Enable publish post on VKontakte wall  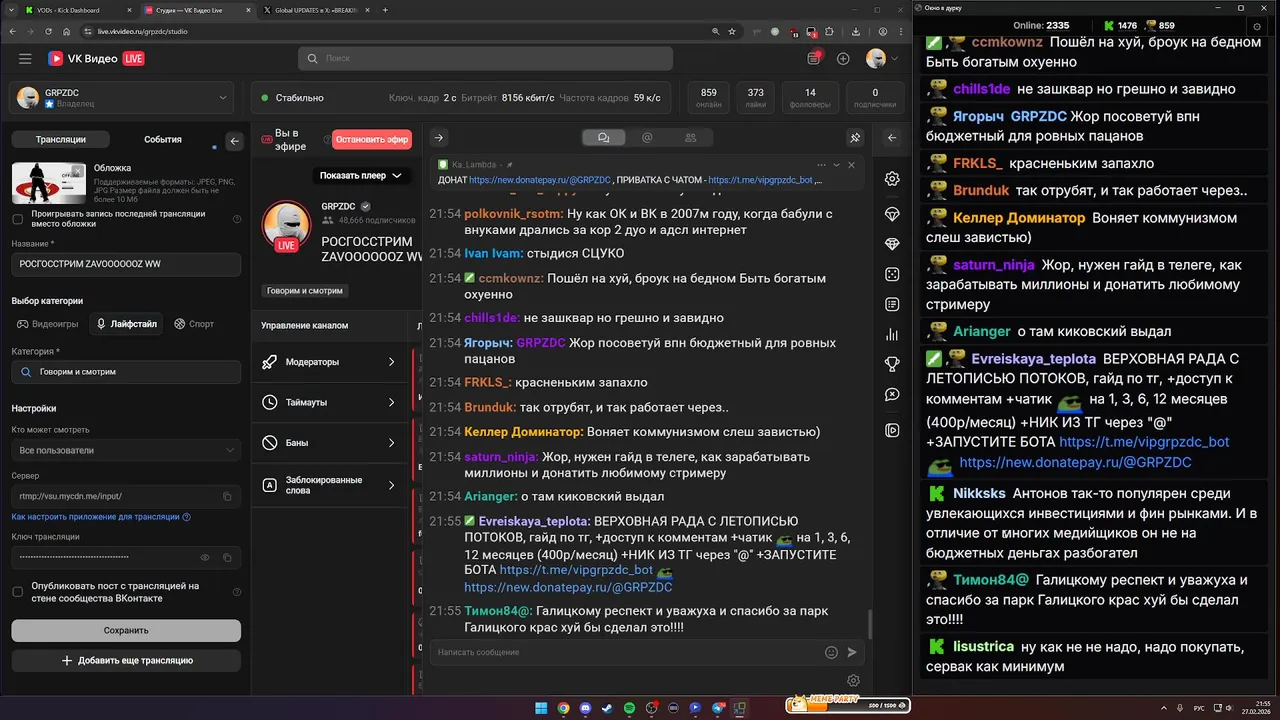pyautogui.click(x=17, y=592)
